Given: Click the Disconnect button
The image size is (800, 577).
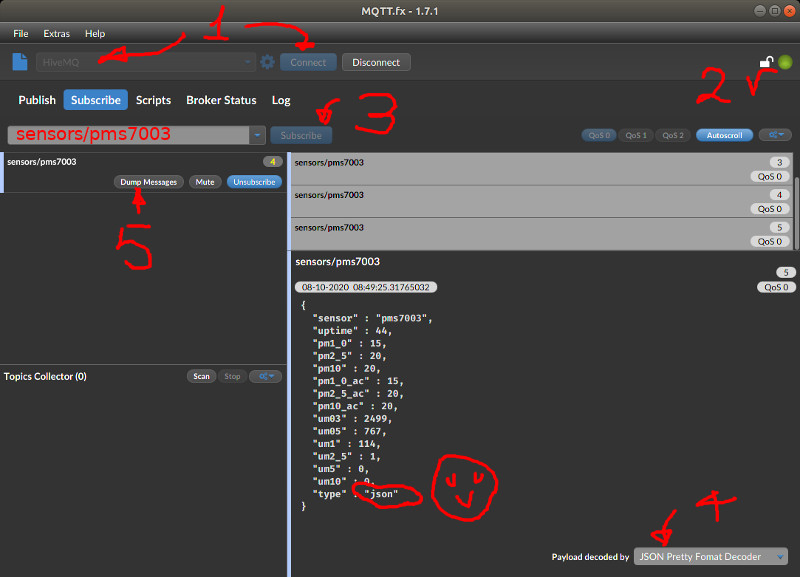Looking at the screenshot, I should pos(376,62).
